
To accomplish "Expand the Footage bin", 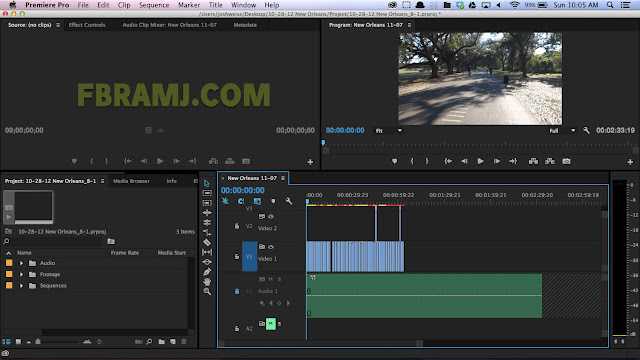I will tap(21, 275).
